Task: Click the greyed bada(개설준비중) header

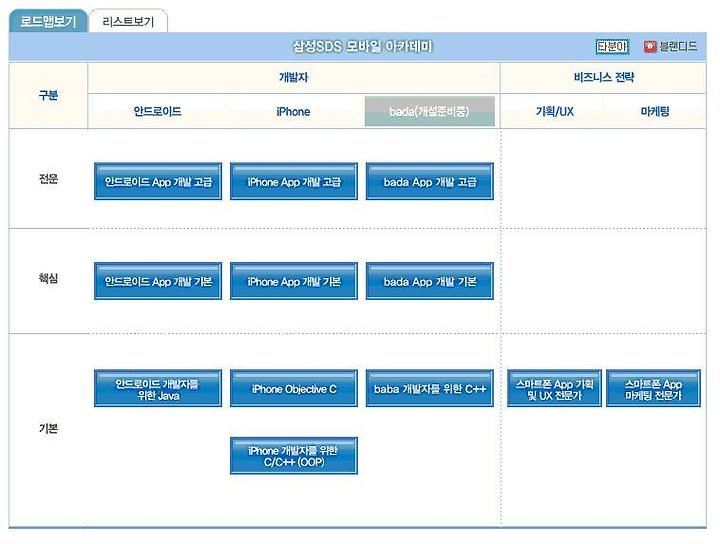Action: click(x=430, y=111)
